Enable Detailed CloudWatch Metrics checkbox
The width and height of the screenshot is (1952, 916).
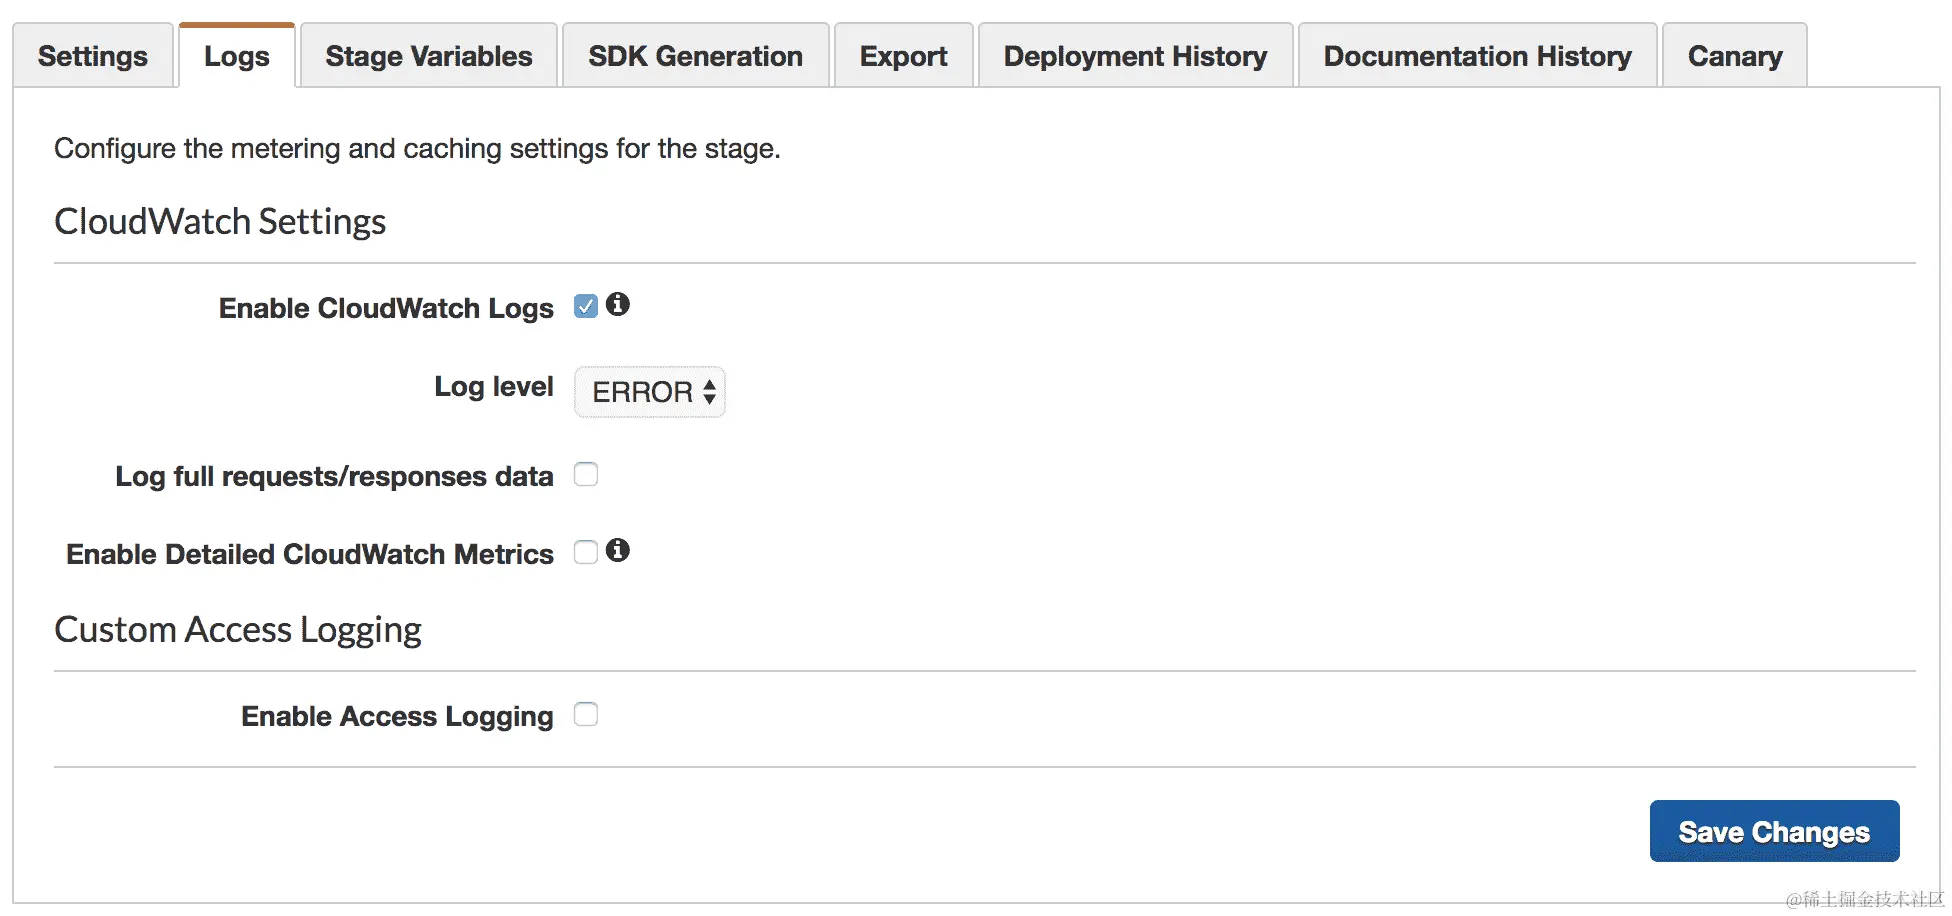[586, 552]
